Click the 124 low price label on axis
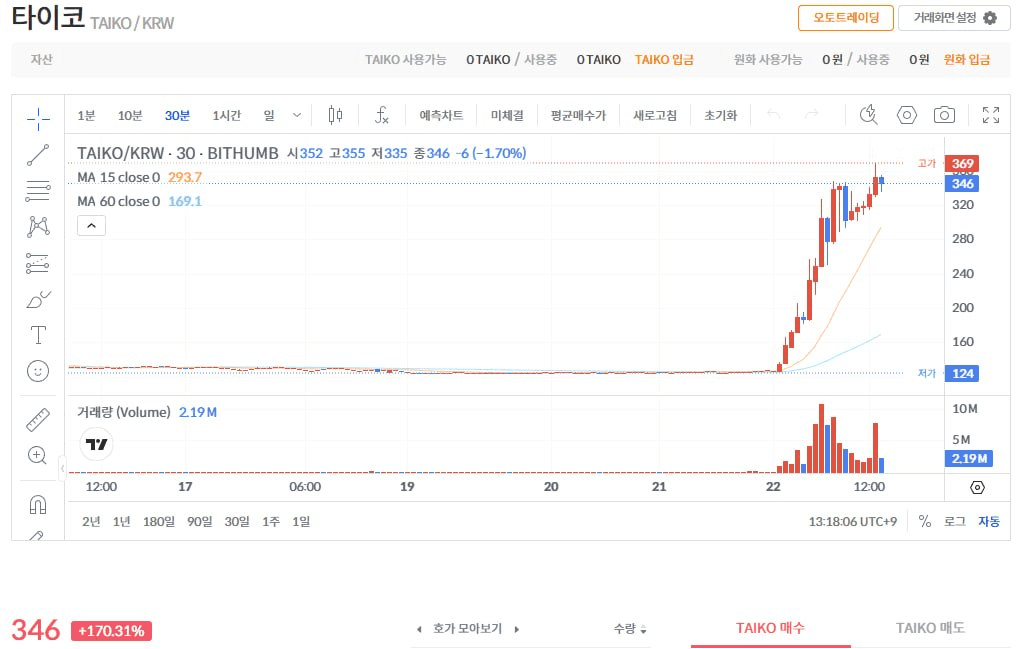Screen dimensions: 1017x649 [x=963, y=373]
